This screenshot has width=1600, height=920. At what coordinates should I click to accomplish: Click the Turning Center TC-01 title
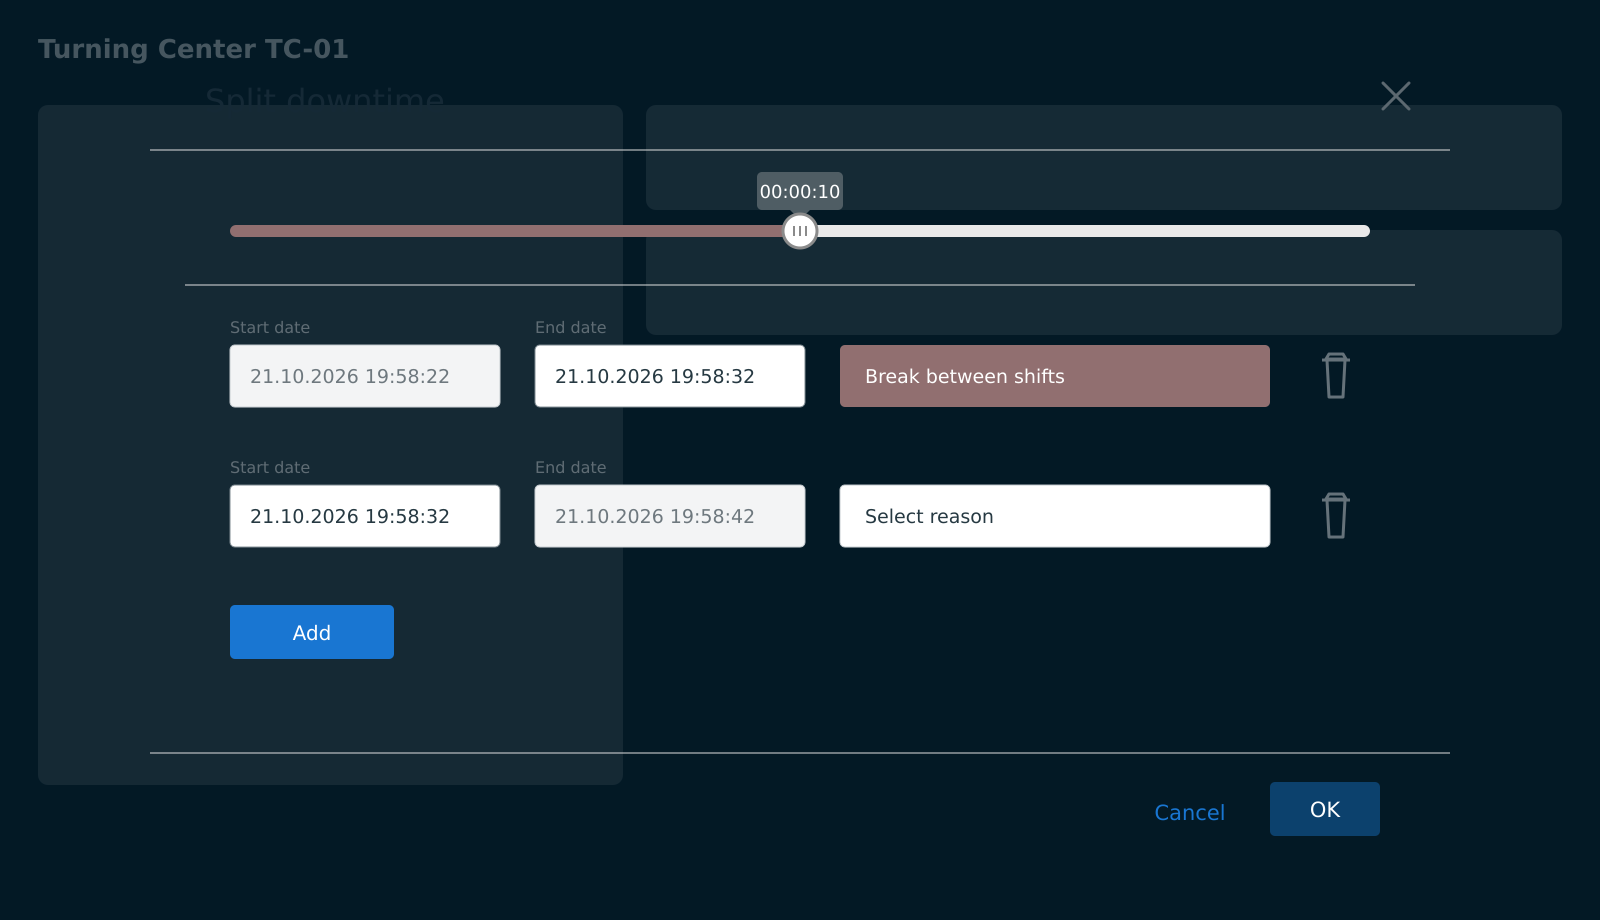coord(193,49)
